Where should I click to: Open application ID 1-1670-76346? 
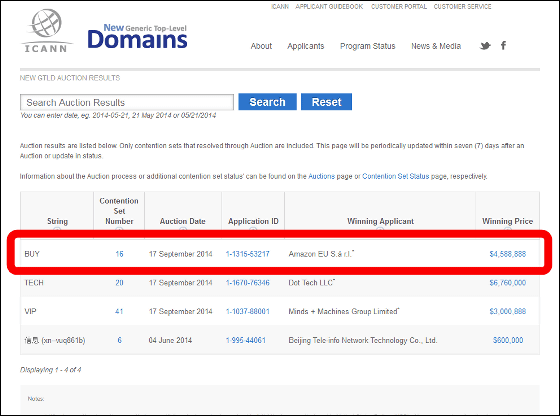248,283
